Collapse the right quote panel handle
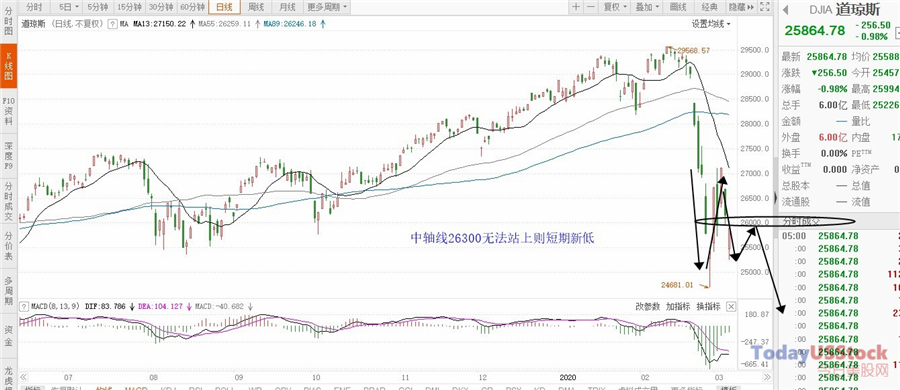900x390 pixels. [776, 199]
